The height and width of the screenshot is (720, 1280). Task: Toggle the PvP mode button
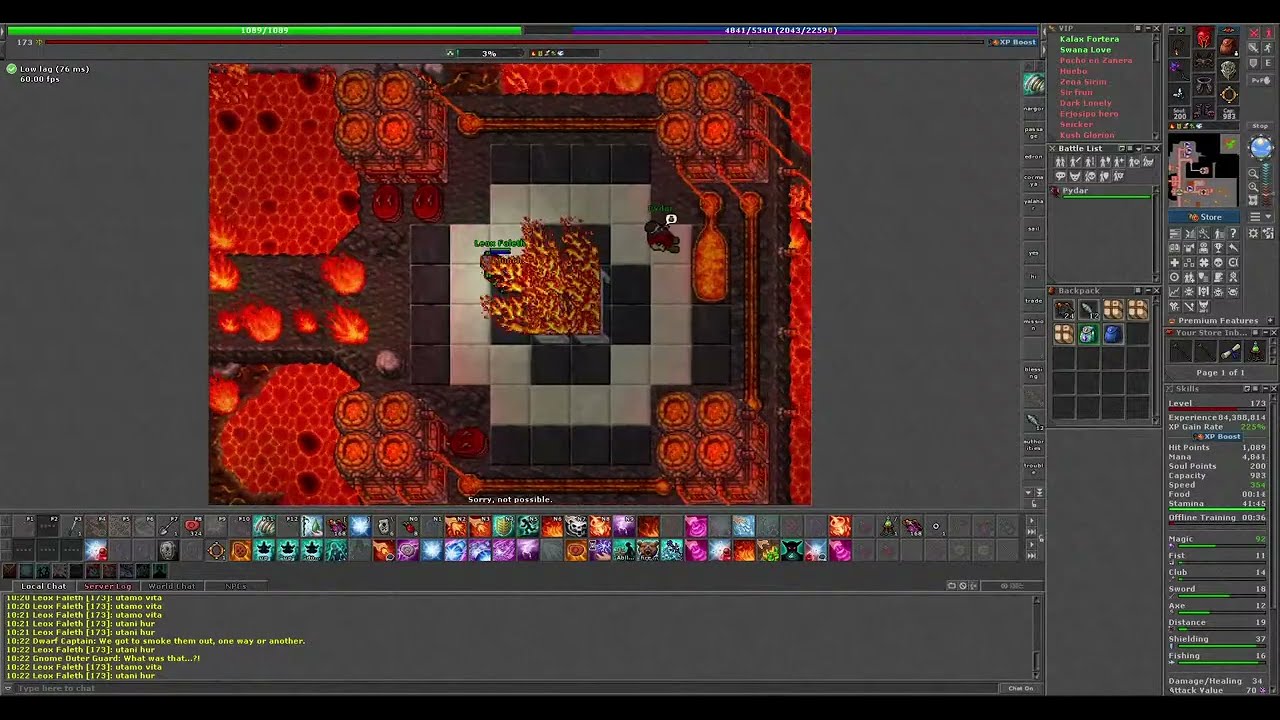[x=1260, y=81]
